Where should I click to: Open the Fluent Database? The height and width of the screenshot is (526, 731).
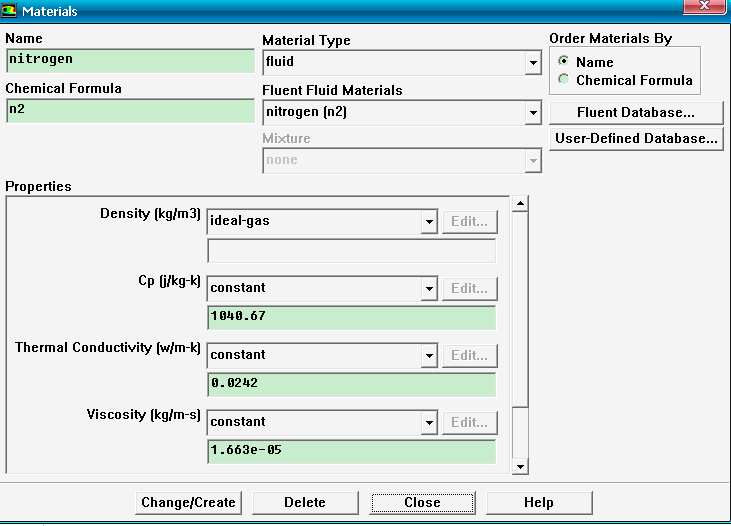635,112
